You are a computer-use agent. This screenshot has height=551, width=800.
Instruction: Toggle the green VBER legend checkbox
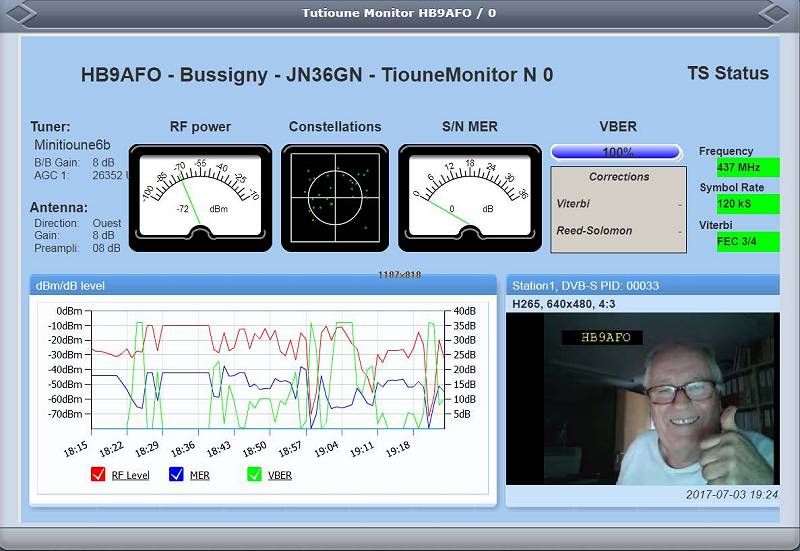254,475
